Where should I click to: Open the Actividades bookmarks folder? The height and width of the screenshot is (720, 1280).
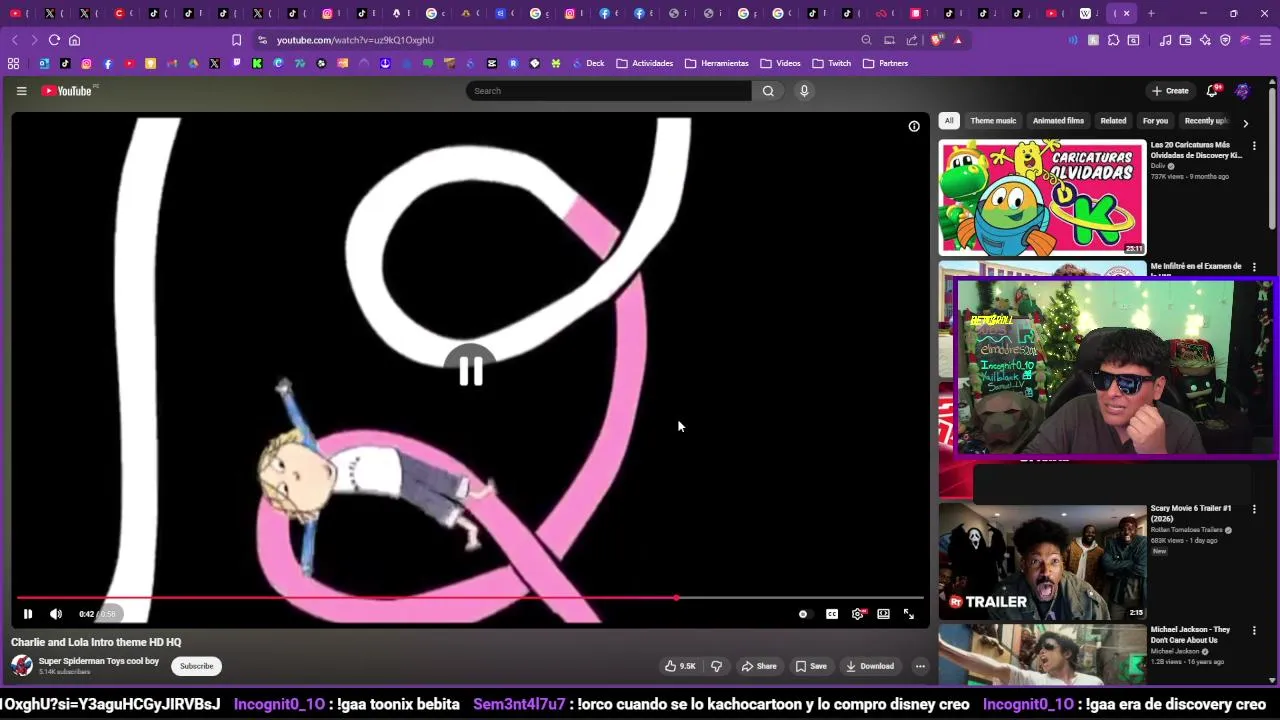pyautogui.click(x=645, y=63)
